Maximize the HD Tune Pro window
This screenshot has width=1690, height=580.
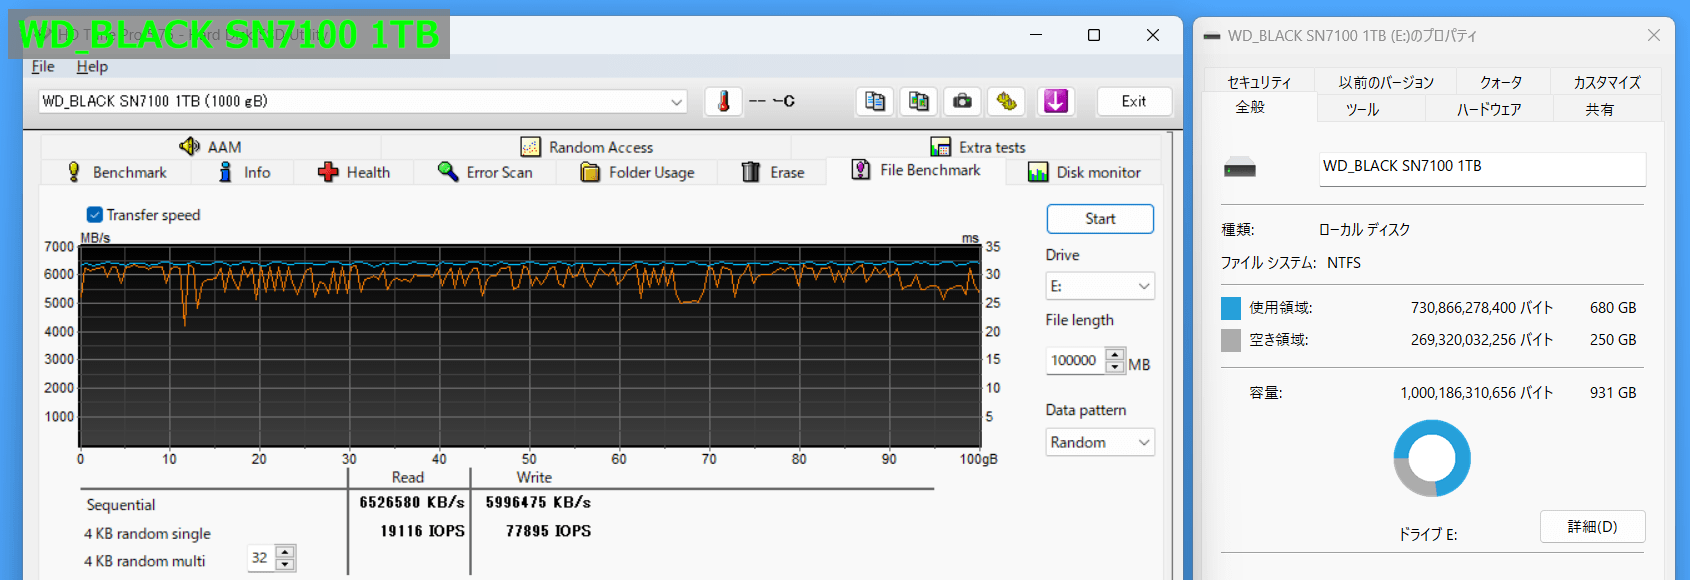(1094, 35)
